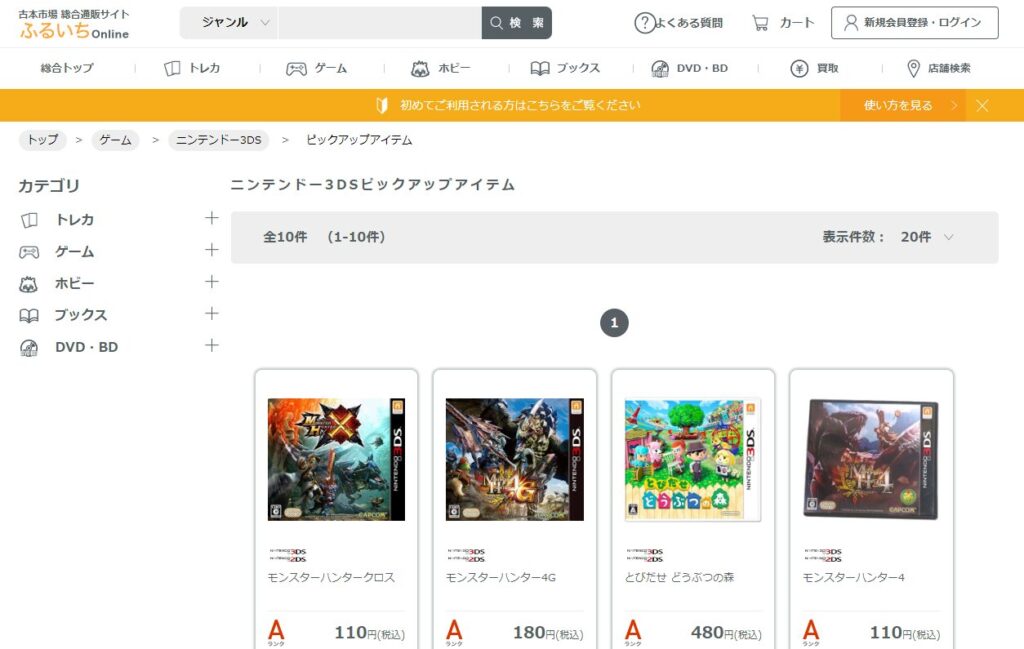Open the DVD・BD label in the top navigation
Viewport: 1024px width, 649px height.
702,69
